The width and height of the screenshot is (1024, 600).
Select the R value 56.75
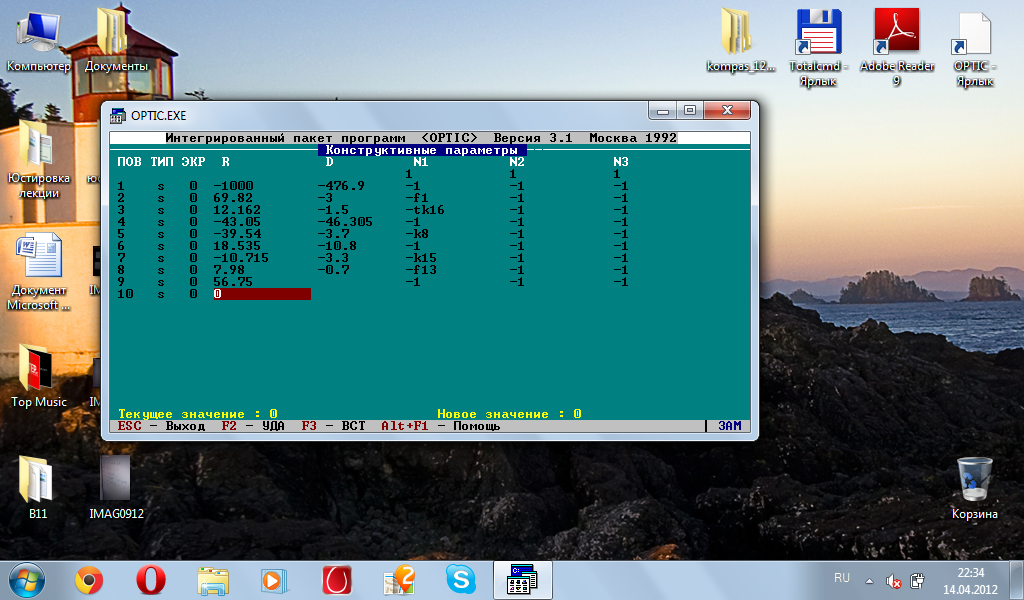(233, 282)
